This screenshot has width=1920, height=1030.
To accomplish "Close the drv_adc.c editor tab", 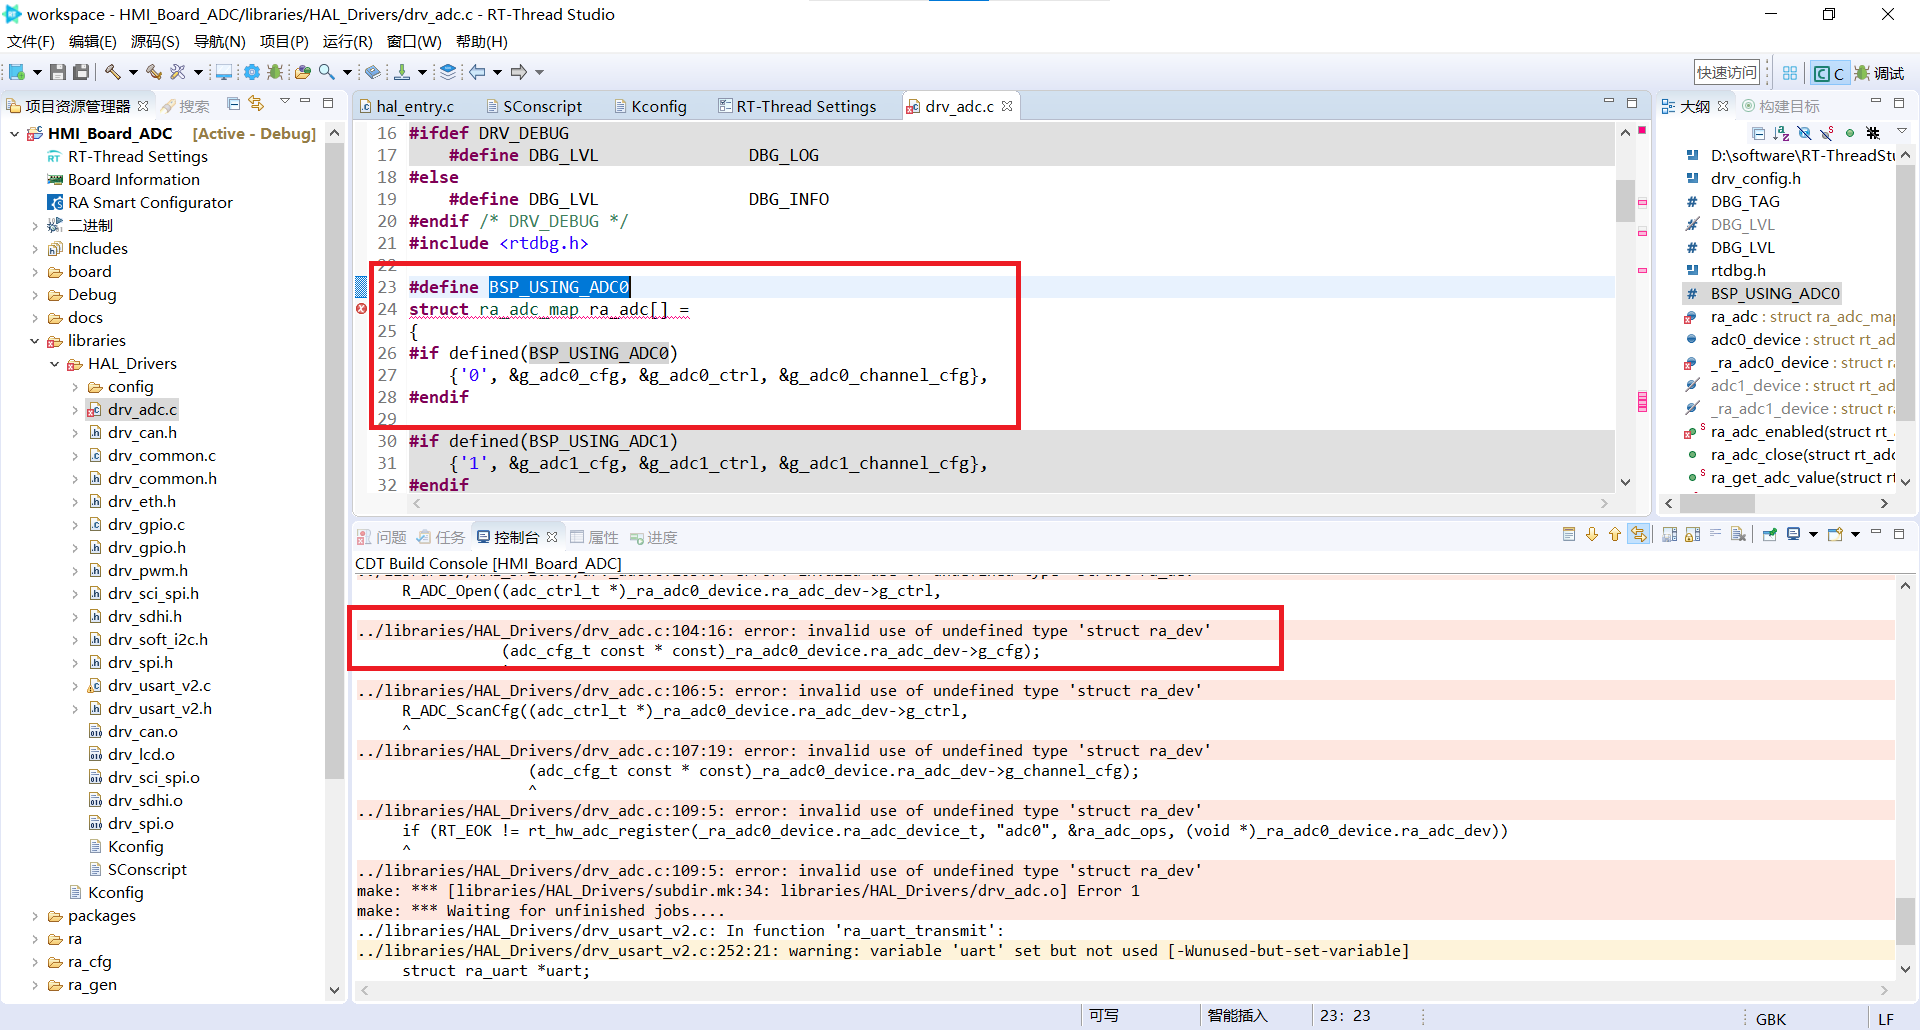I will (1007, 106).
